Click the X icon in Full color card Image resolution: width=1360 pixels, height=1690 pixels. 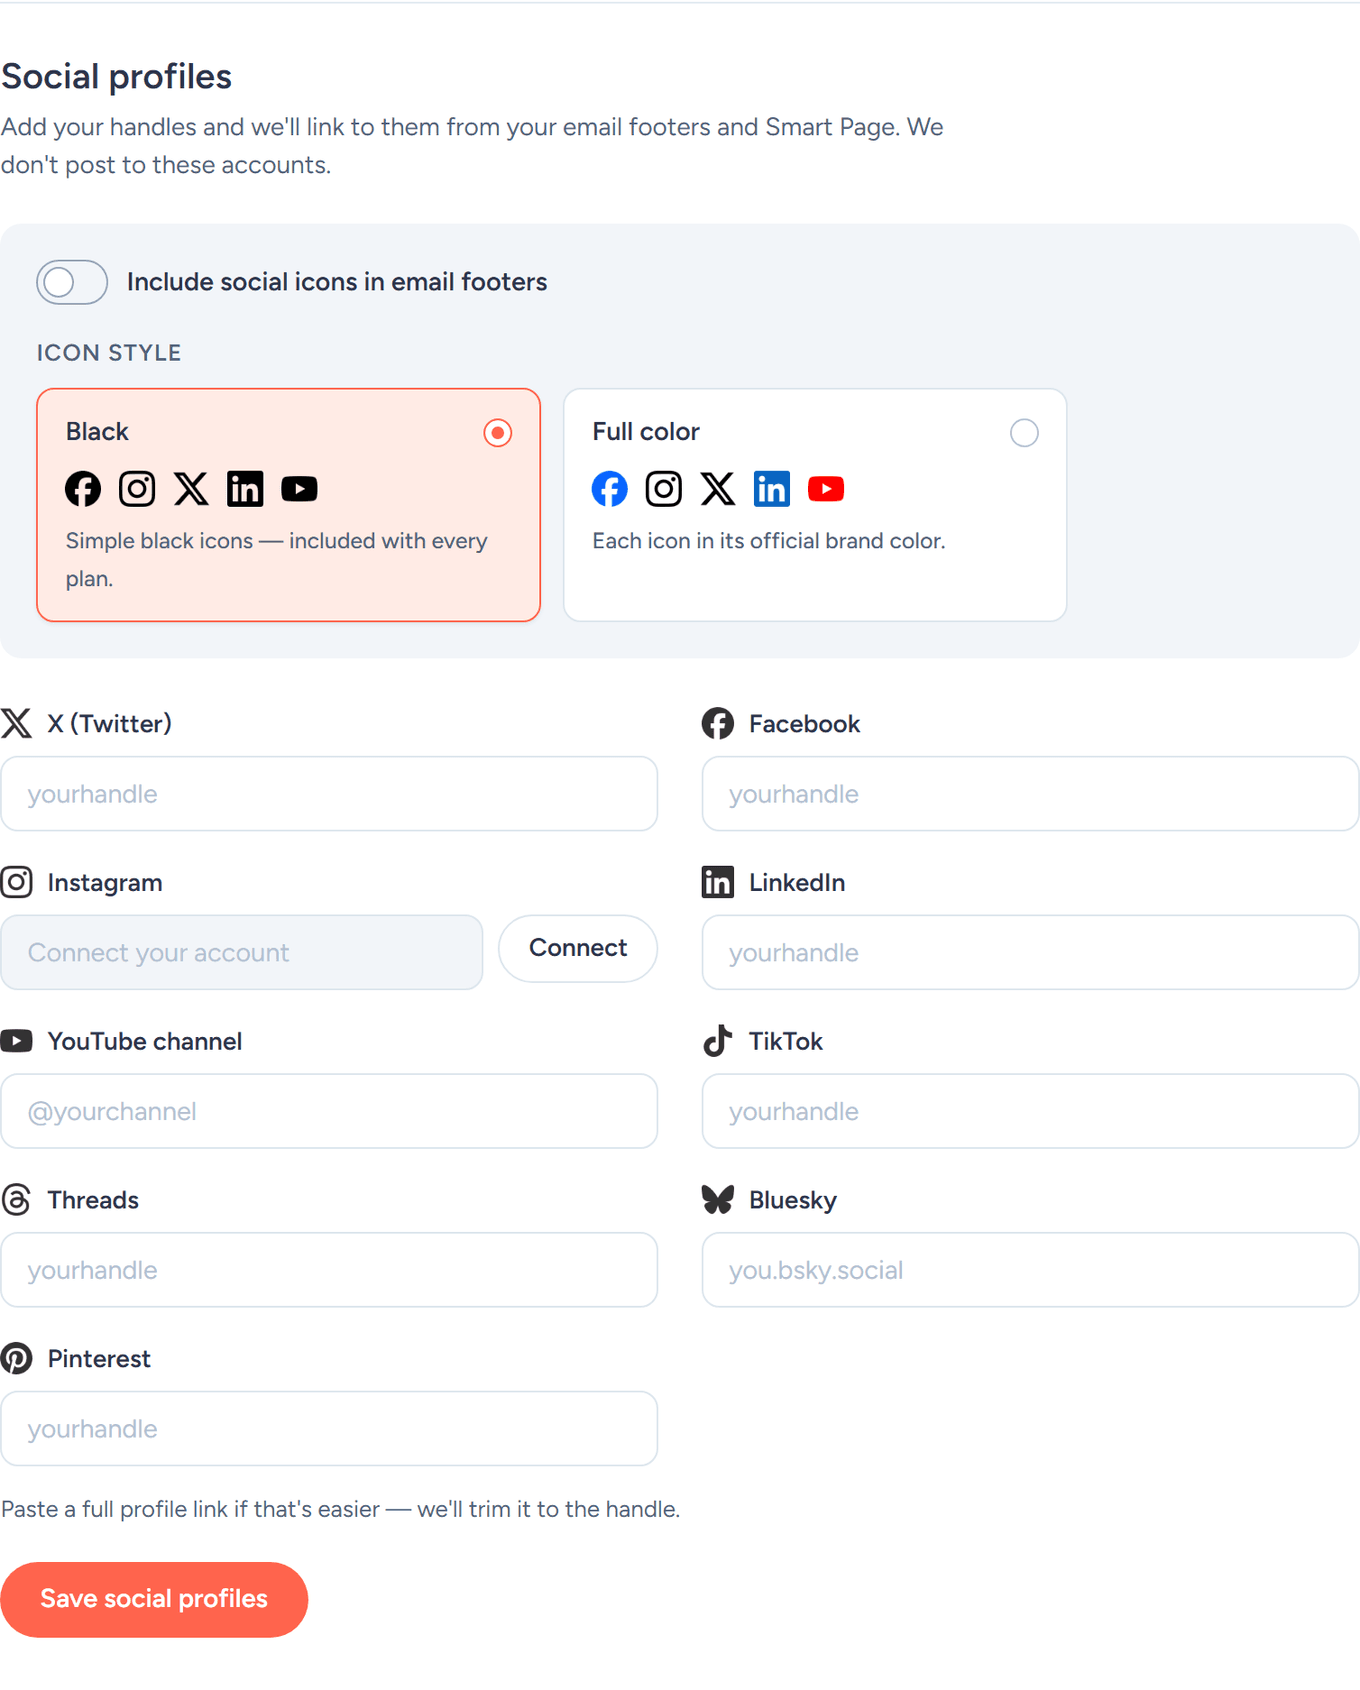click(718, 489)
